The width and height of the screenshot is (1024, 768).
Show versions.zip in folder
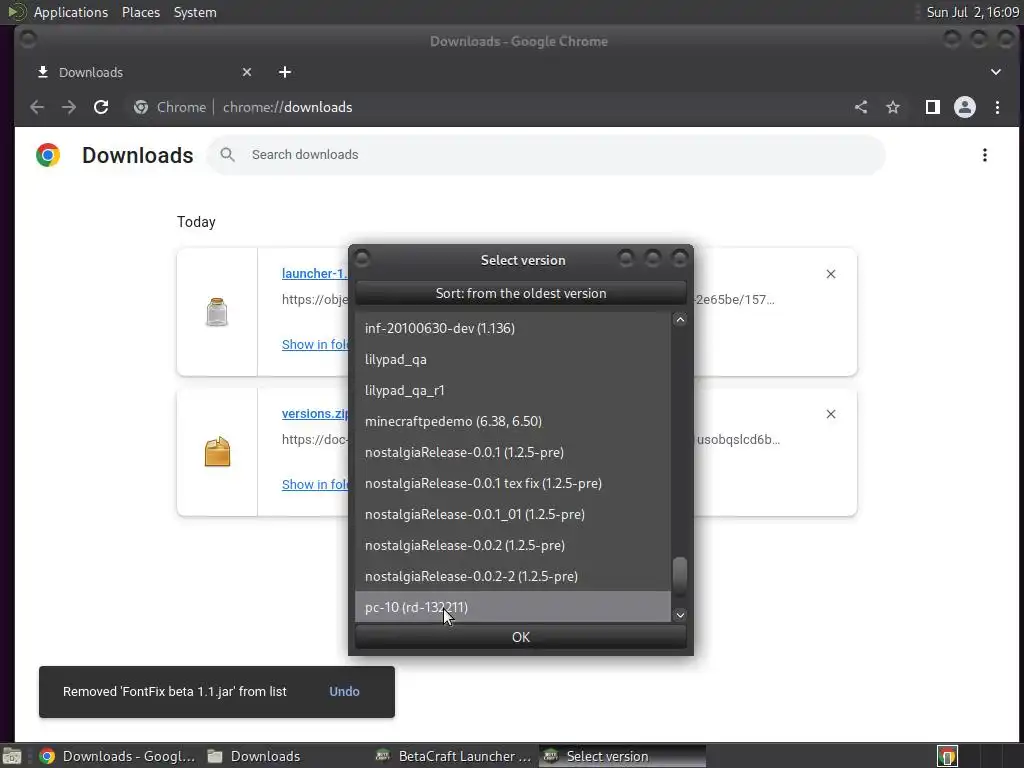point(315,484)
